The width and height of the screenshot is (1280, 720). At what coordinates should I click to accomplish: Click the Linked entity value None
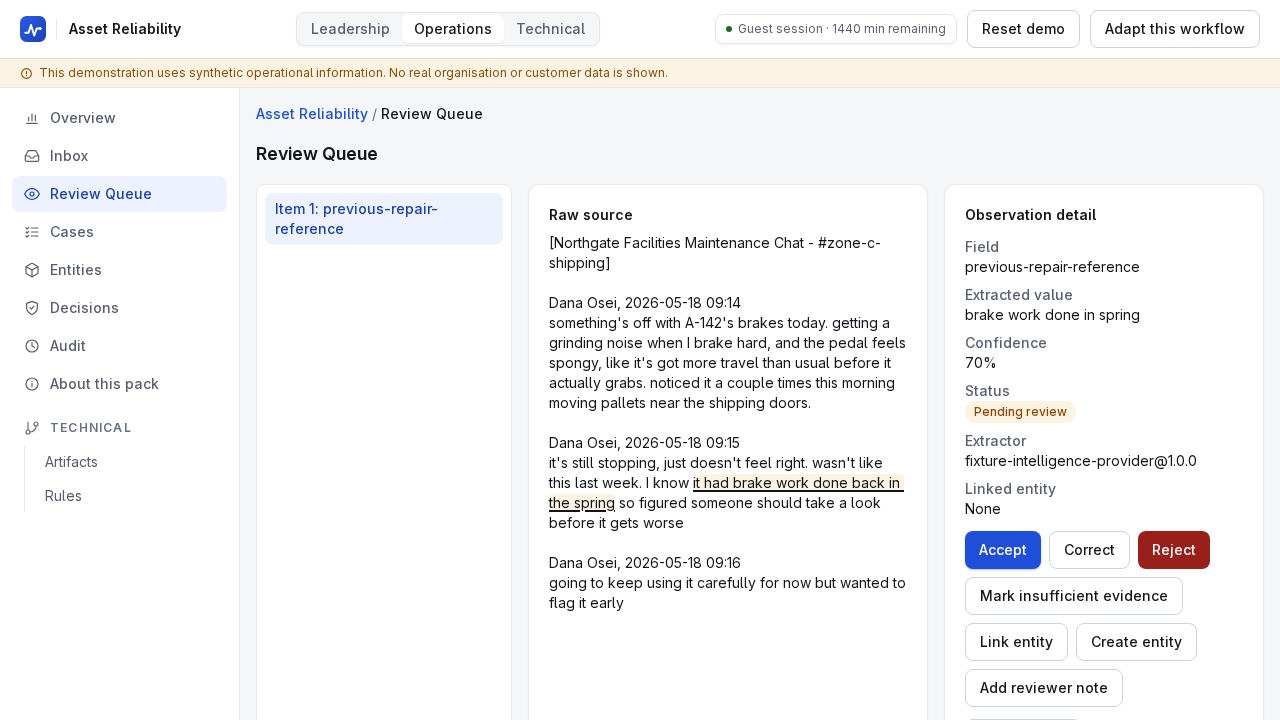983,509
